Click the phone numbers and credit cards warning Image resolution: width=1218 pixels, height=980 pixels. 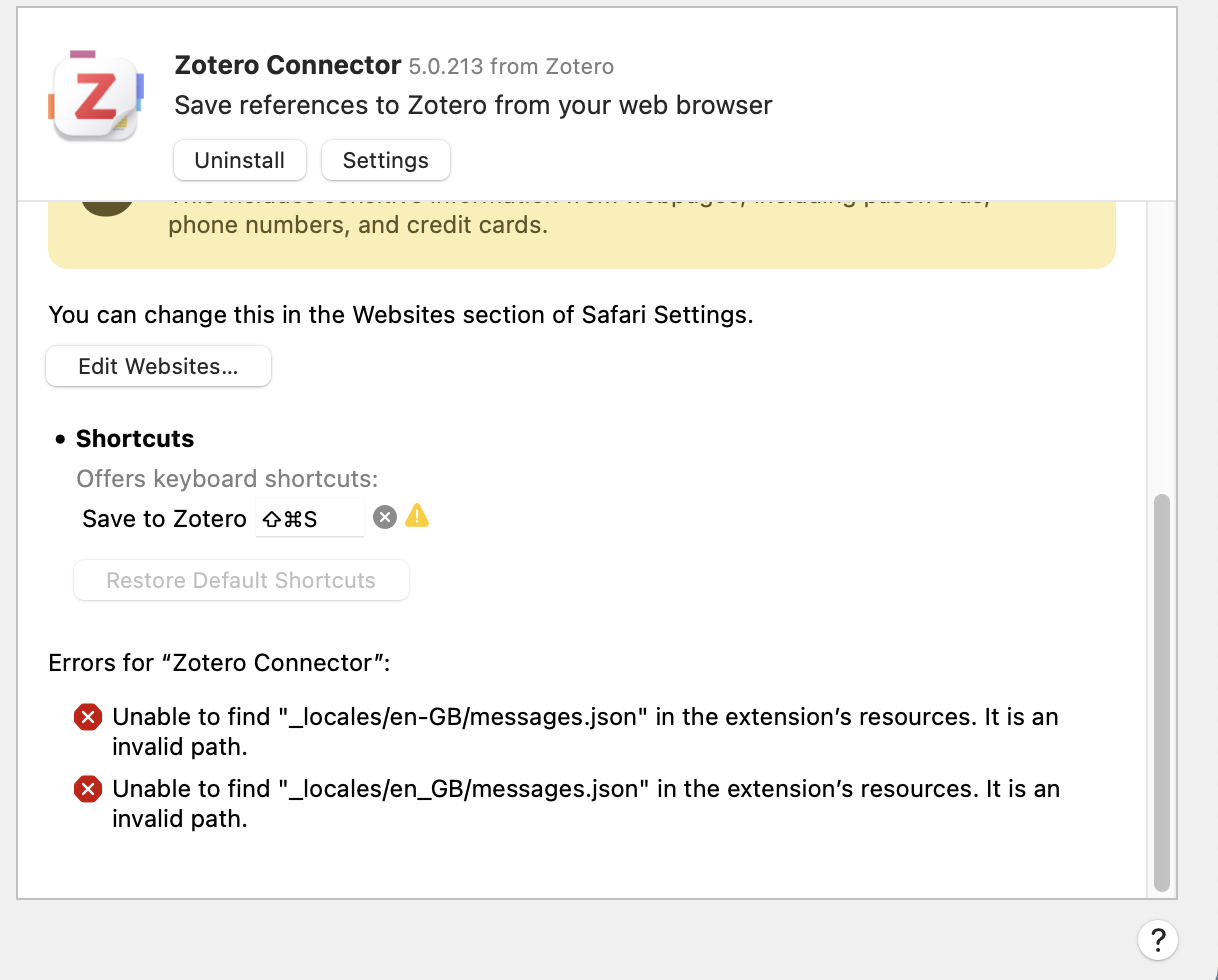358,225
